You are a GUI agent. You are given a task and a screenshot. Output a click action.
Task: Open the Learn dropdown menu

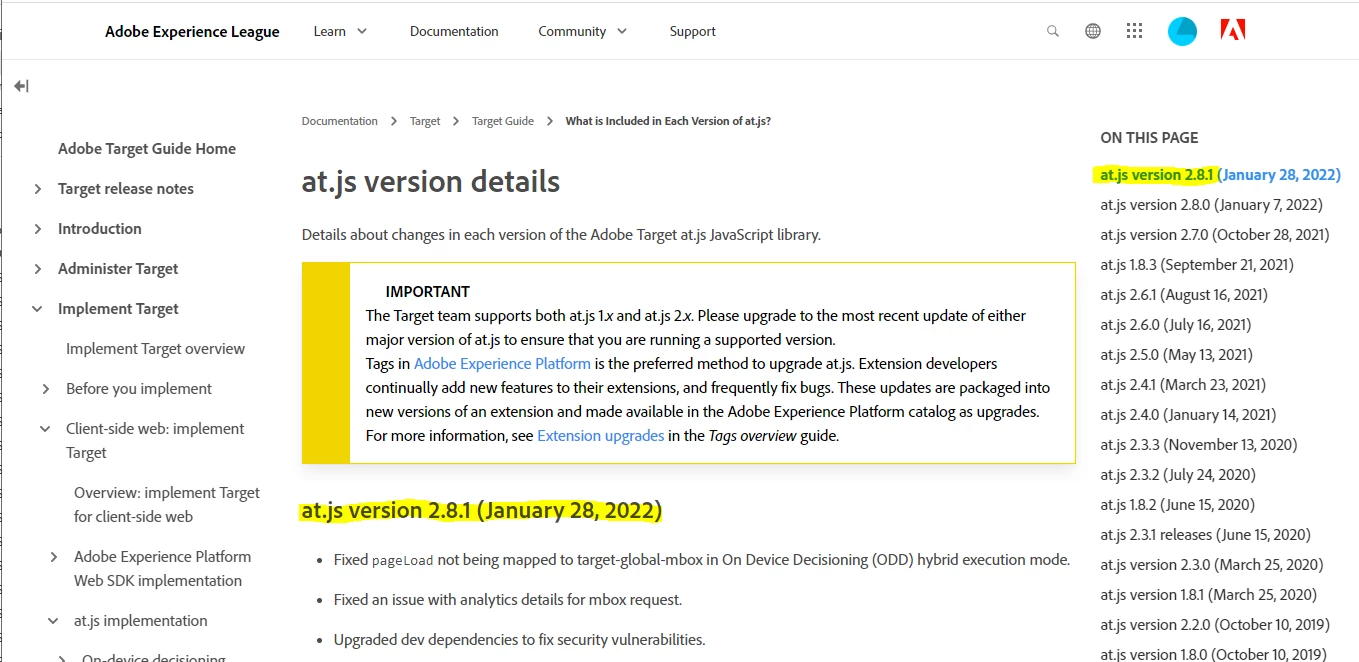coord(341,32)
